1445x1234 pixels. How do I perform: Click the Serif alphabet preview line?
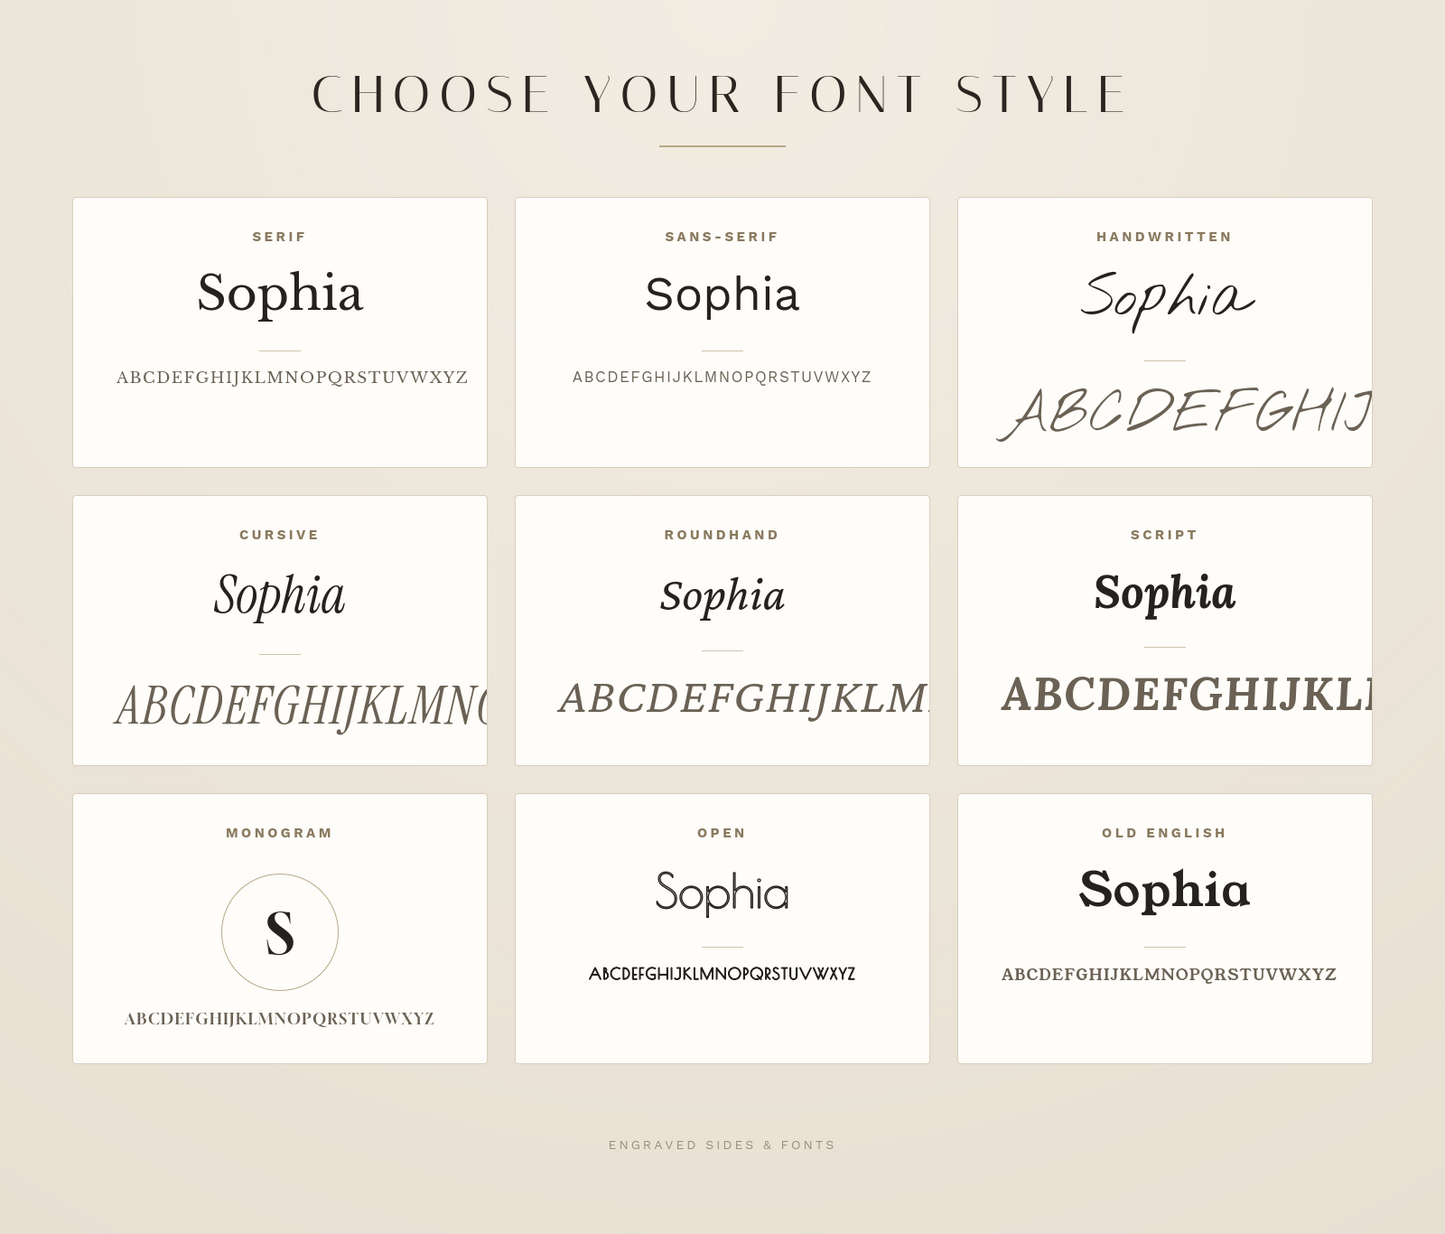[292, 377]
